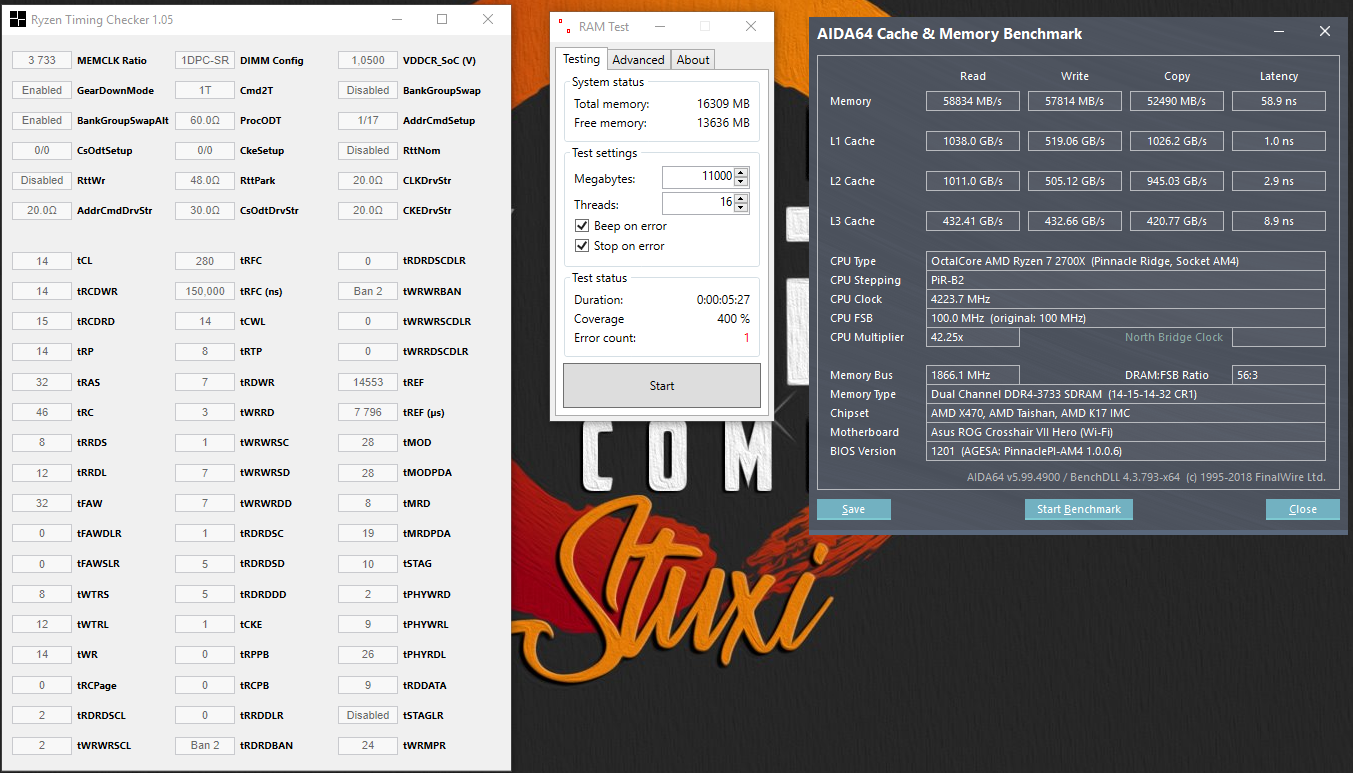Click the Memory Write 57814 MB/s value
Screen dimensions: 1353x773
[x=1075, y=101]
